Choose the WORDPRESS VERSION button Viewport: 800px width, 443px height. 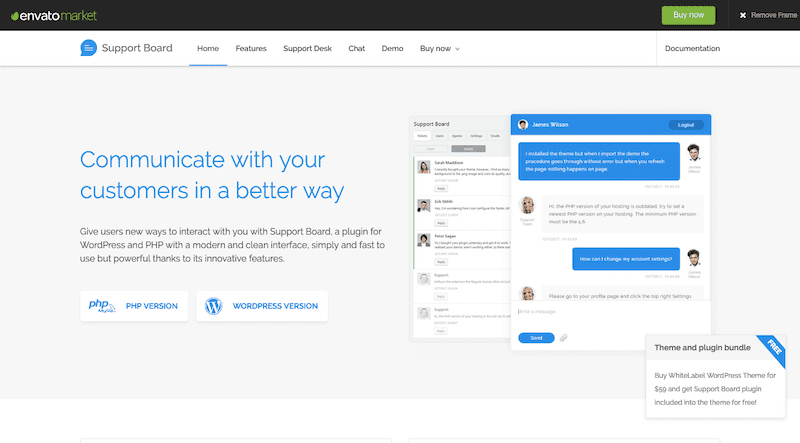click(x=262, y=306)
